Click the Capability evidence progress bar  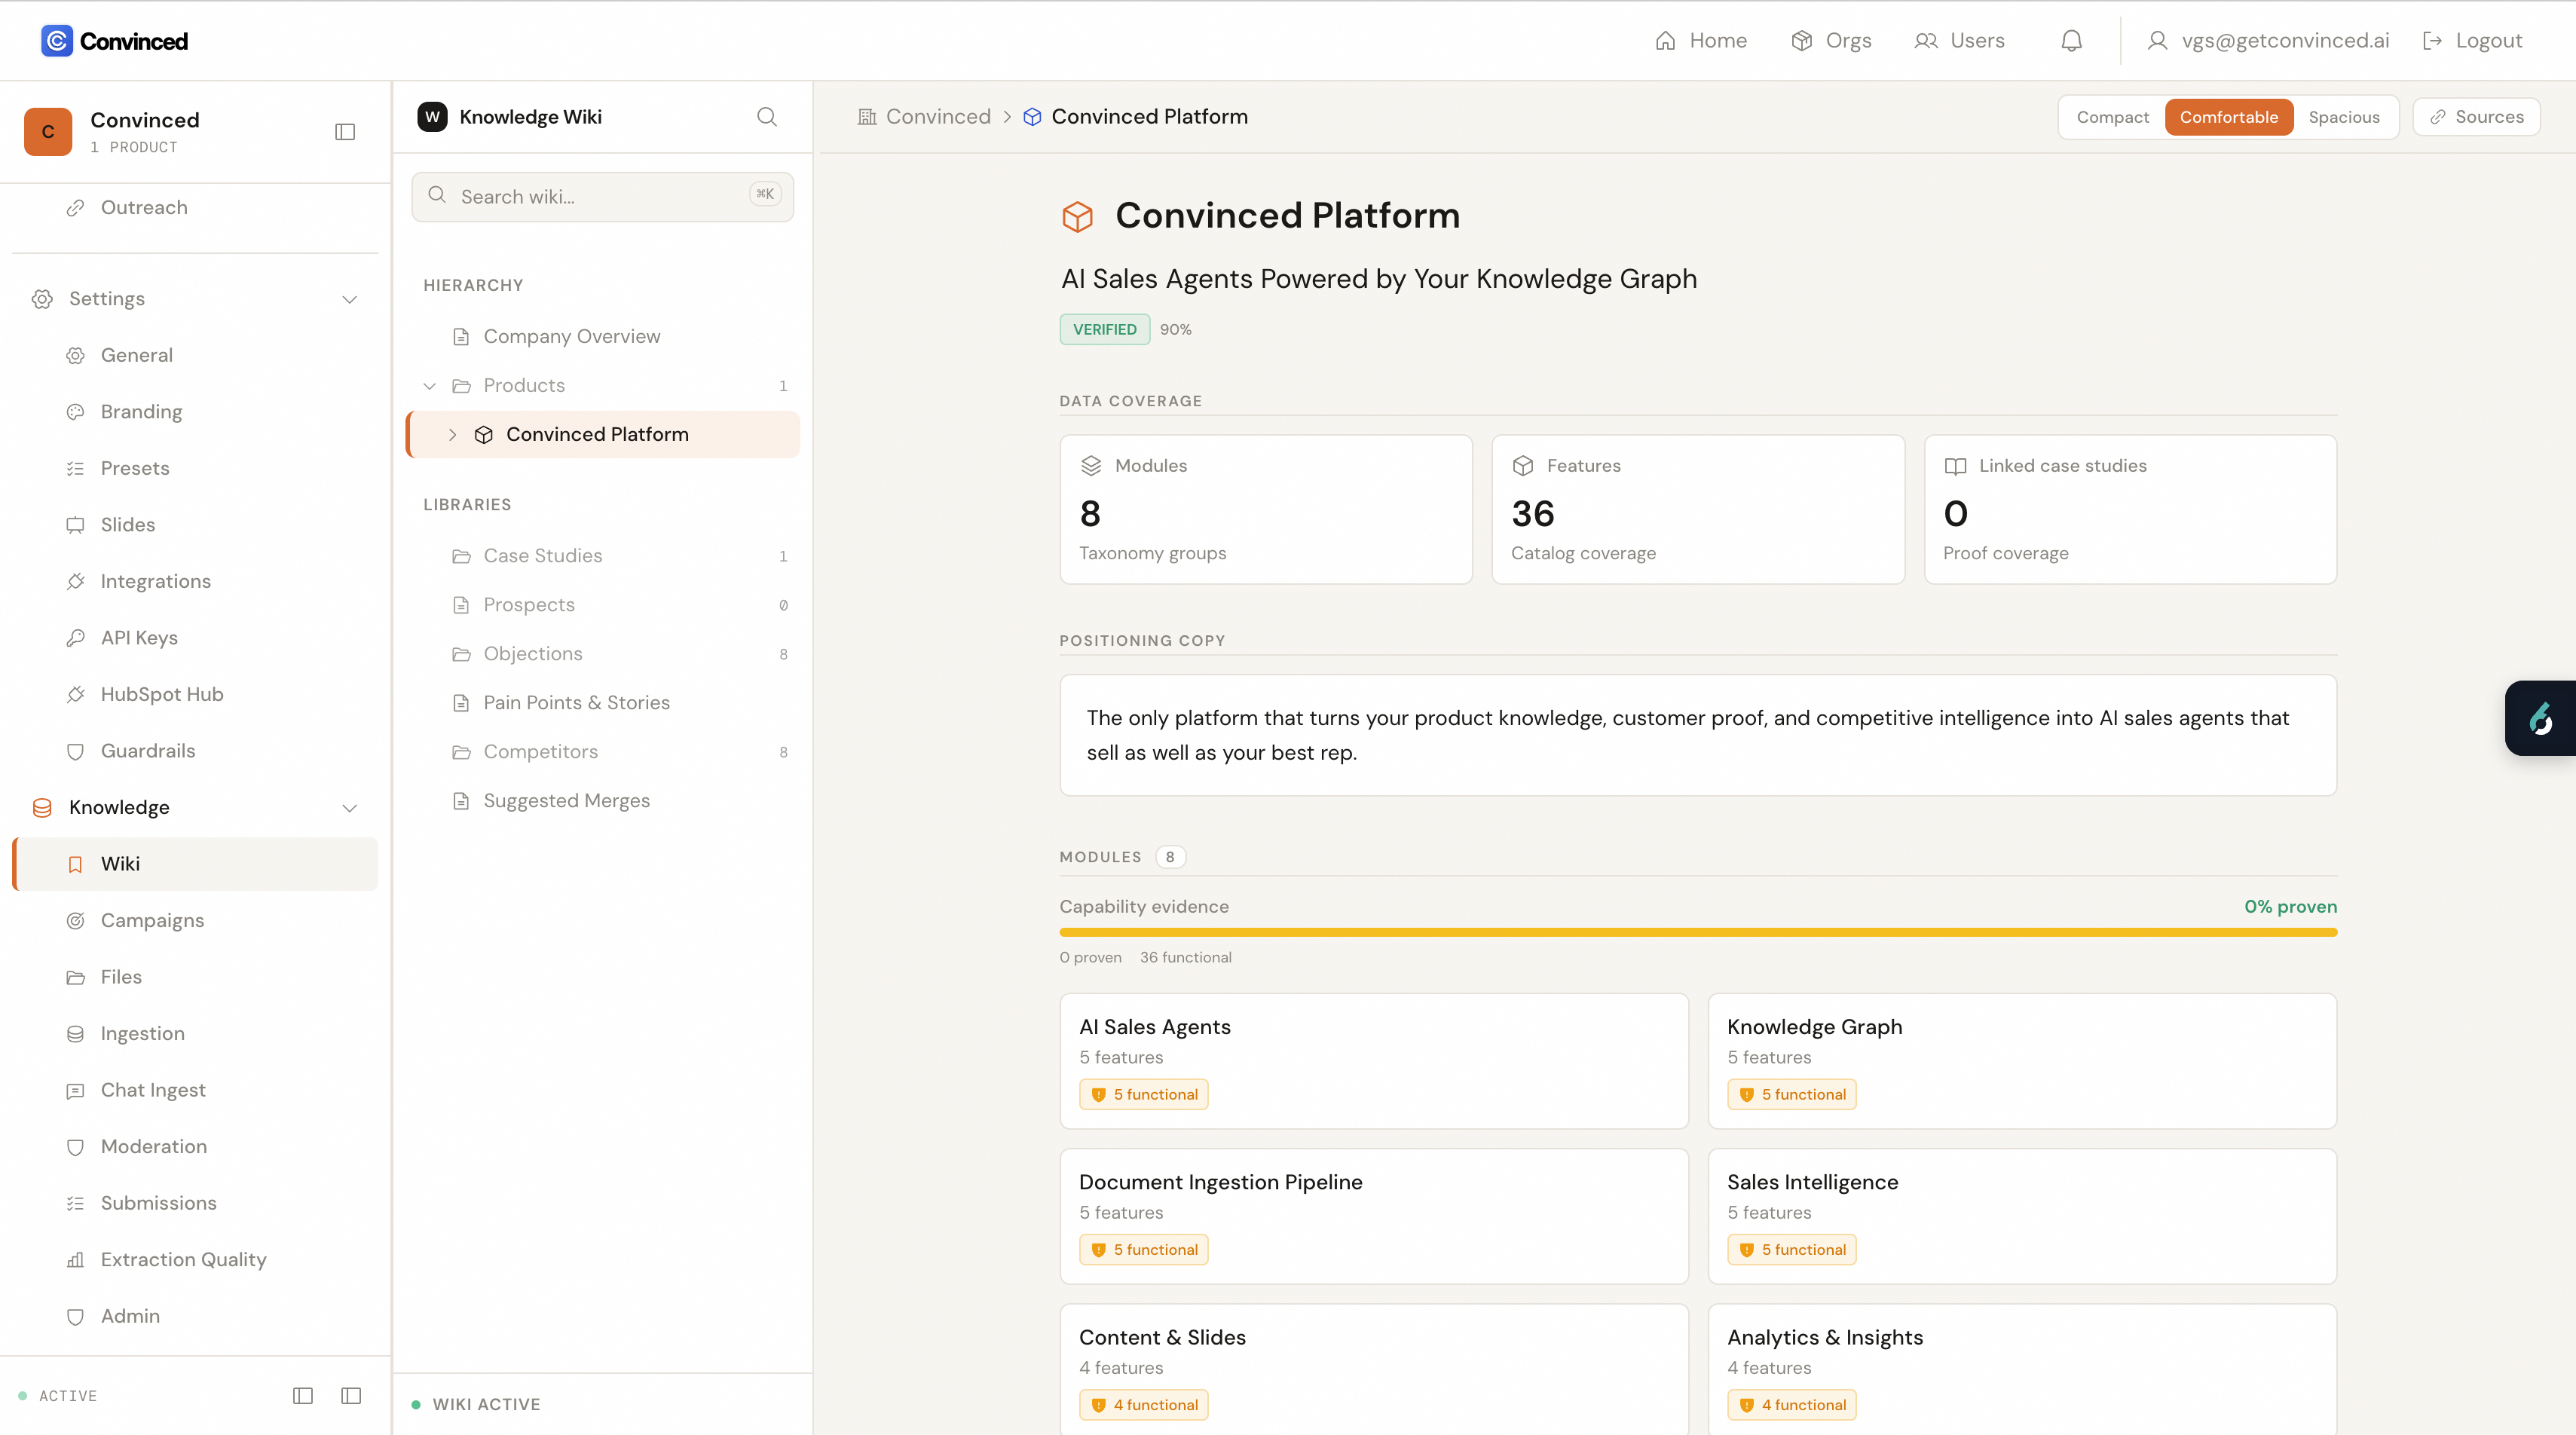1698,933
